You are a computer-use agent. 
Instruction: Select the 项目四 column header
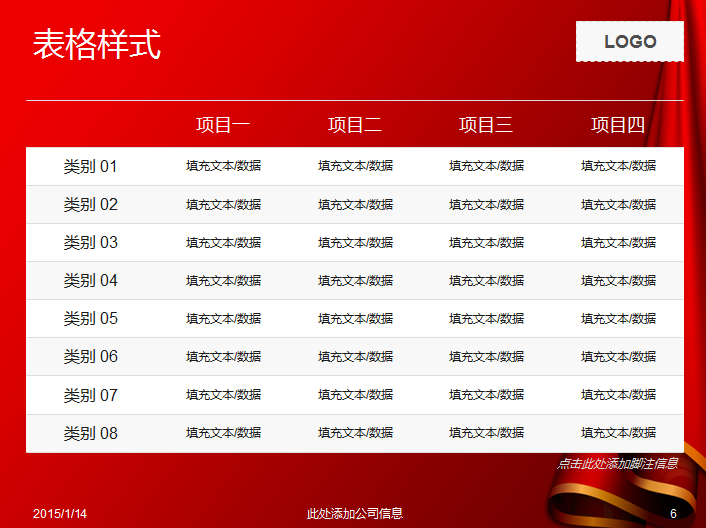coord(618,125)
